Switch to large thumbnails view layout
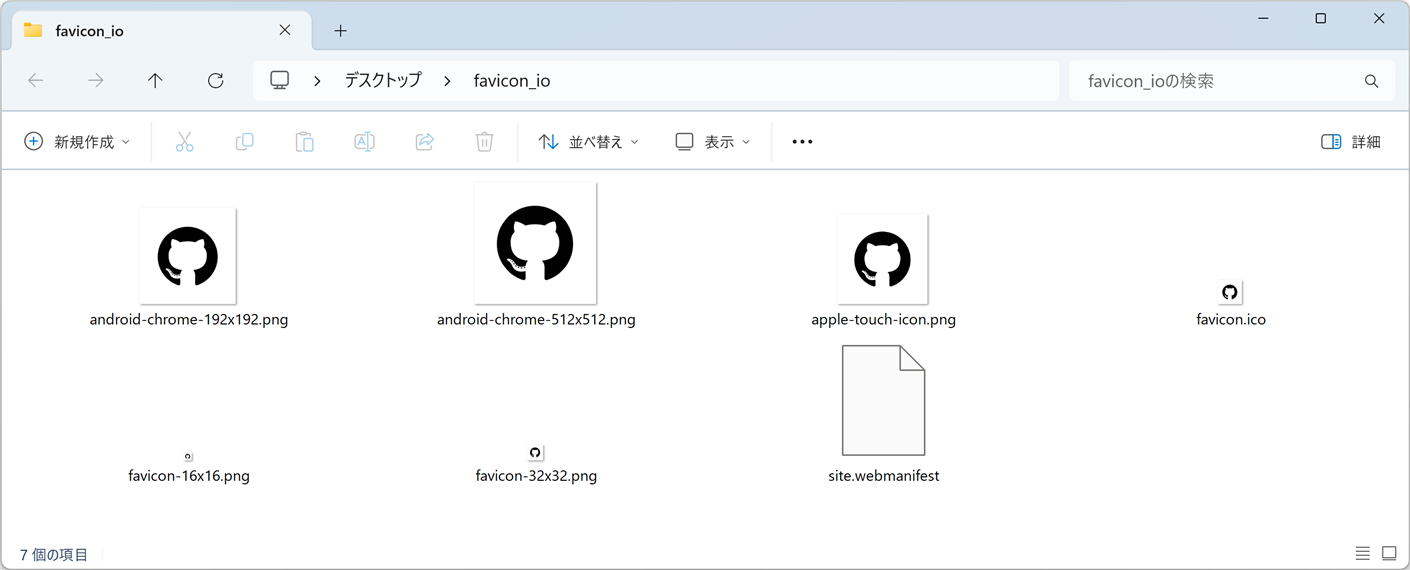This screenshot has width=1410, height=570. point(1389,553)
